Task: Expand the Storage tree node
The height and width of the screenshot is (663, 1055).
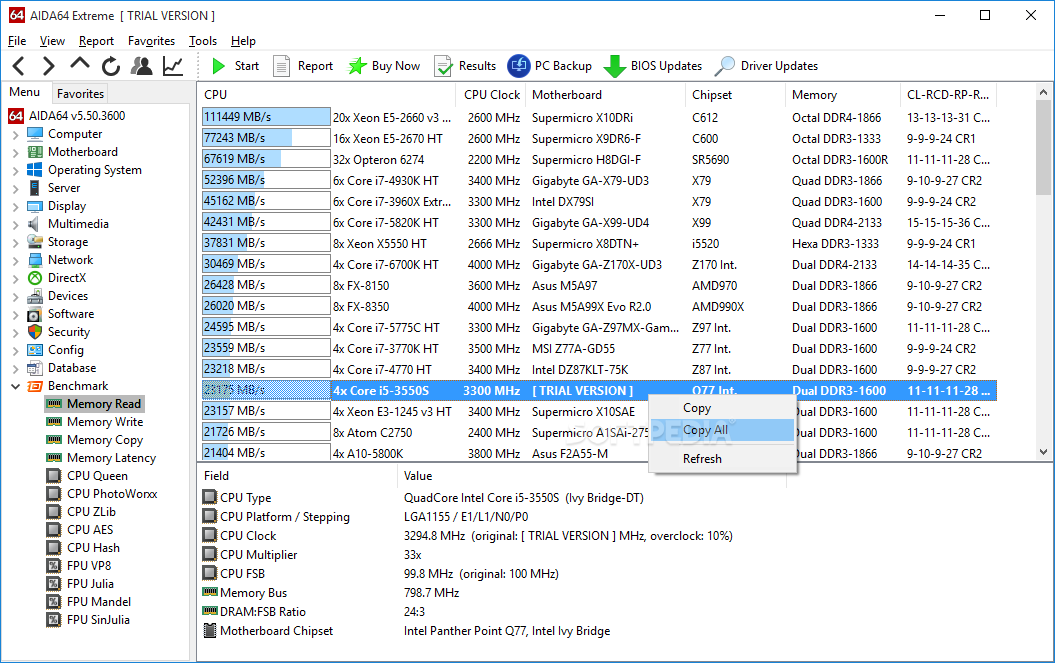Action: [15, 242]
